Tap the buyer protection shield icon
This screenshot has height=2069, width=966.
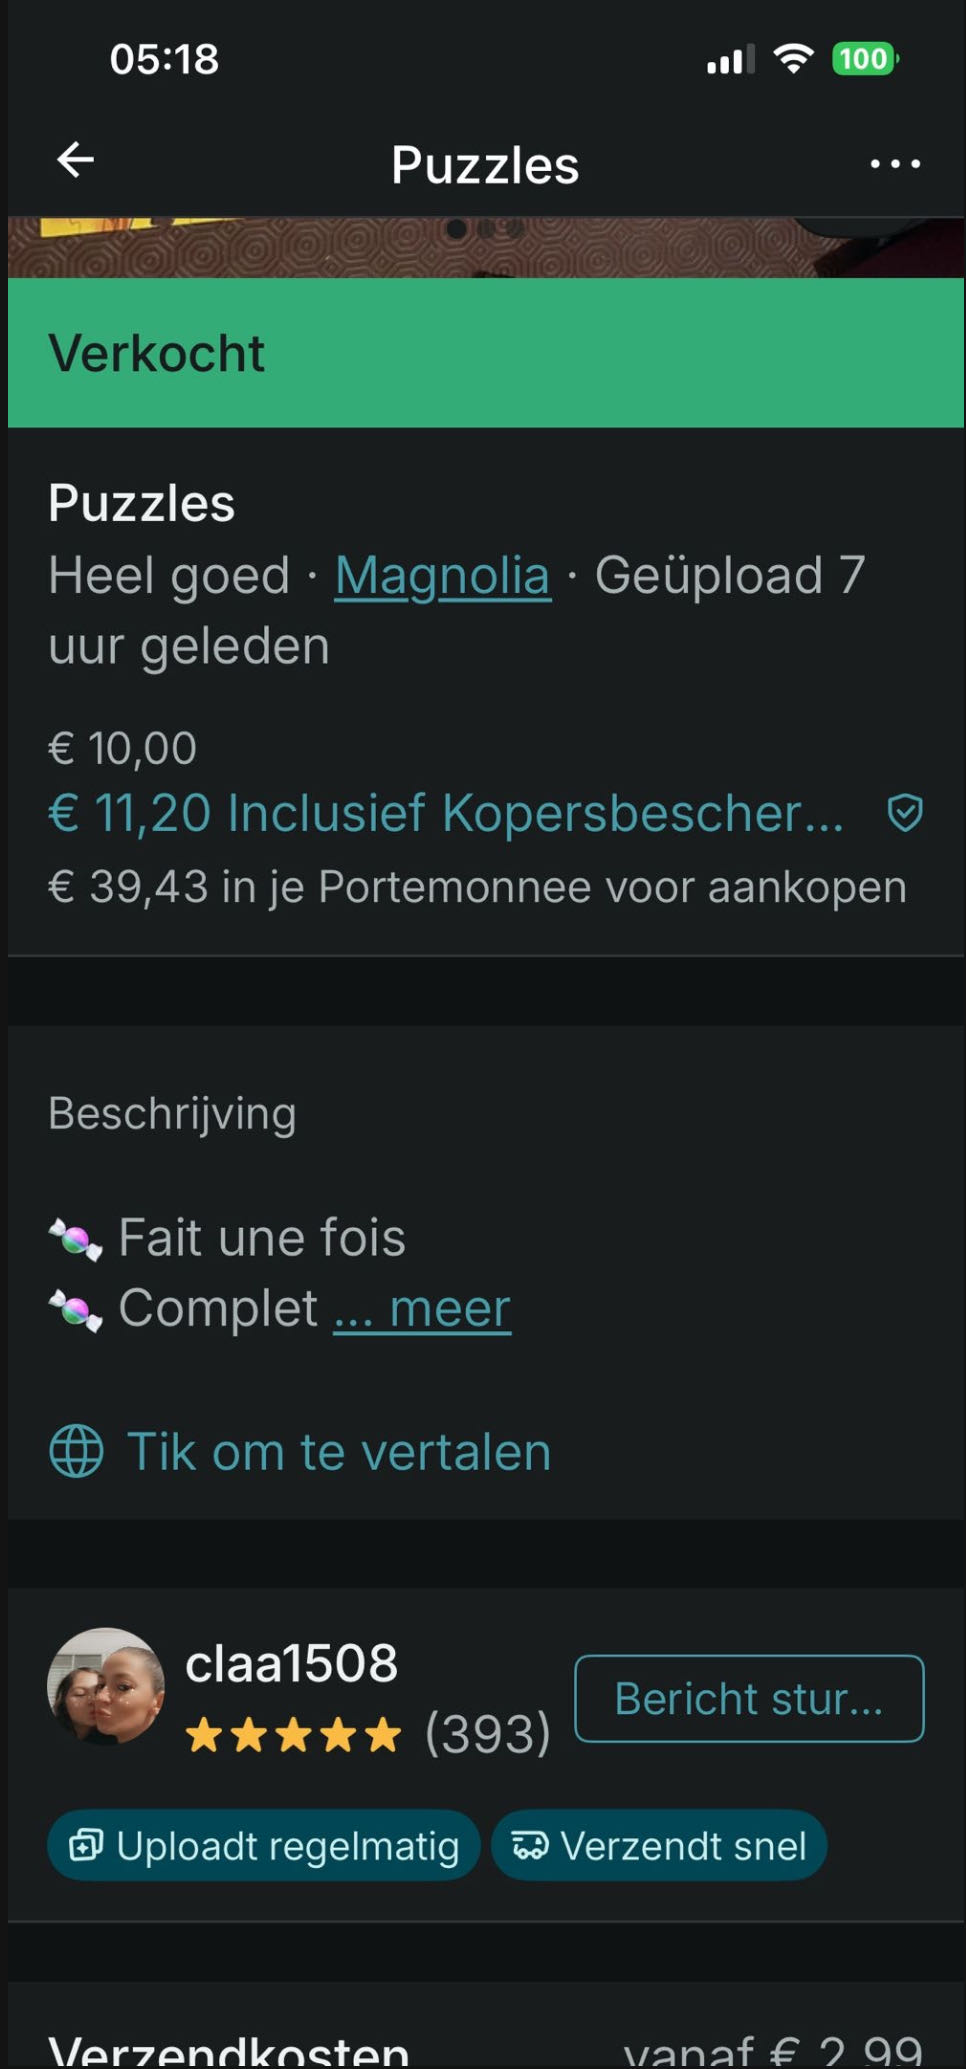(905, 813)
